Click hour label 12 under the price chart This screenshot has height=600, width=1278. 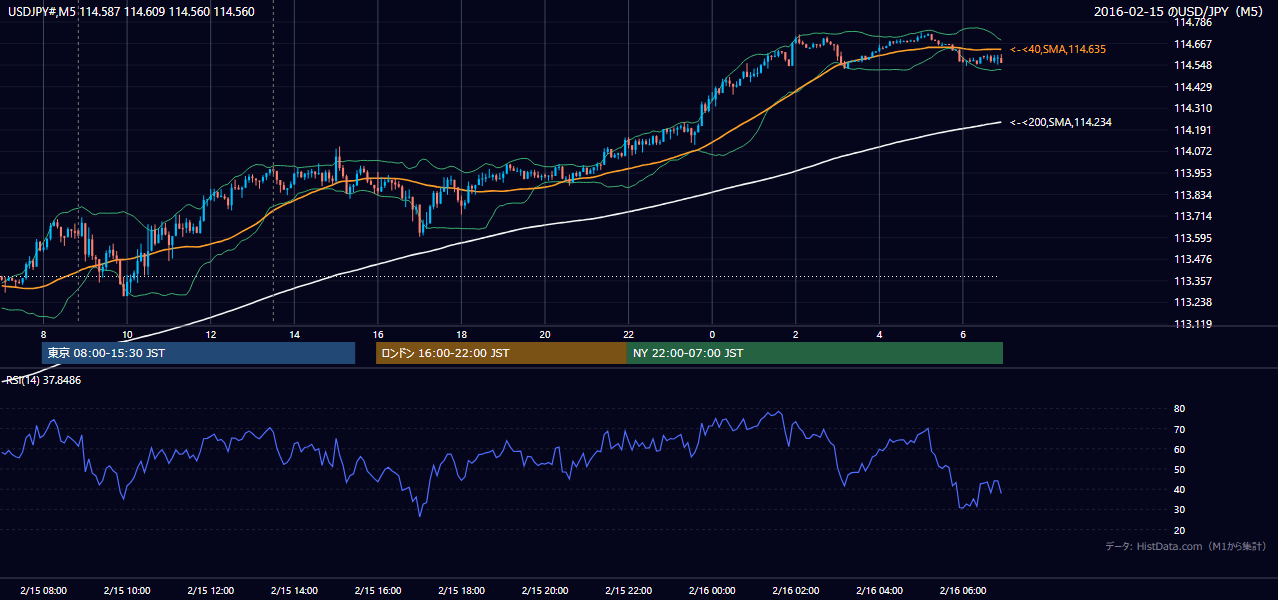tap(210, 334)
